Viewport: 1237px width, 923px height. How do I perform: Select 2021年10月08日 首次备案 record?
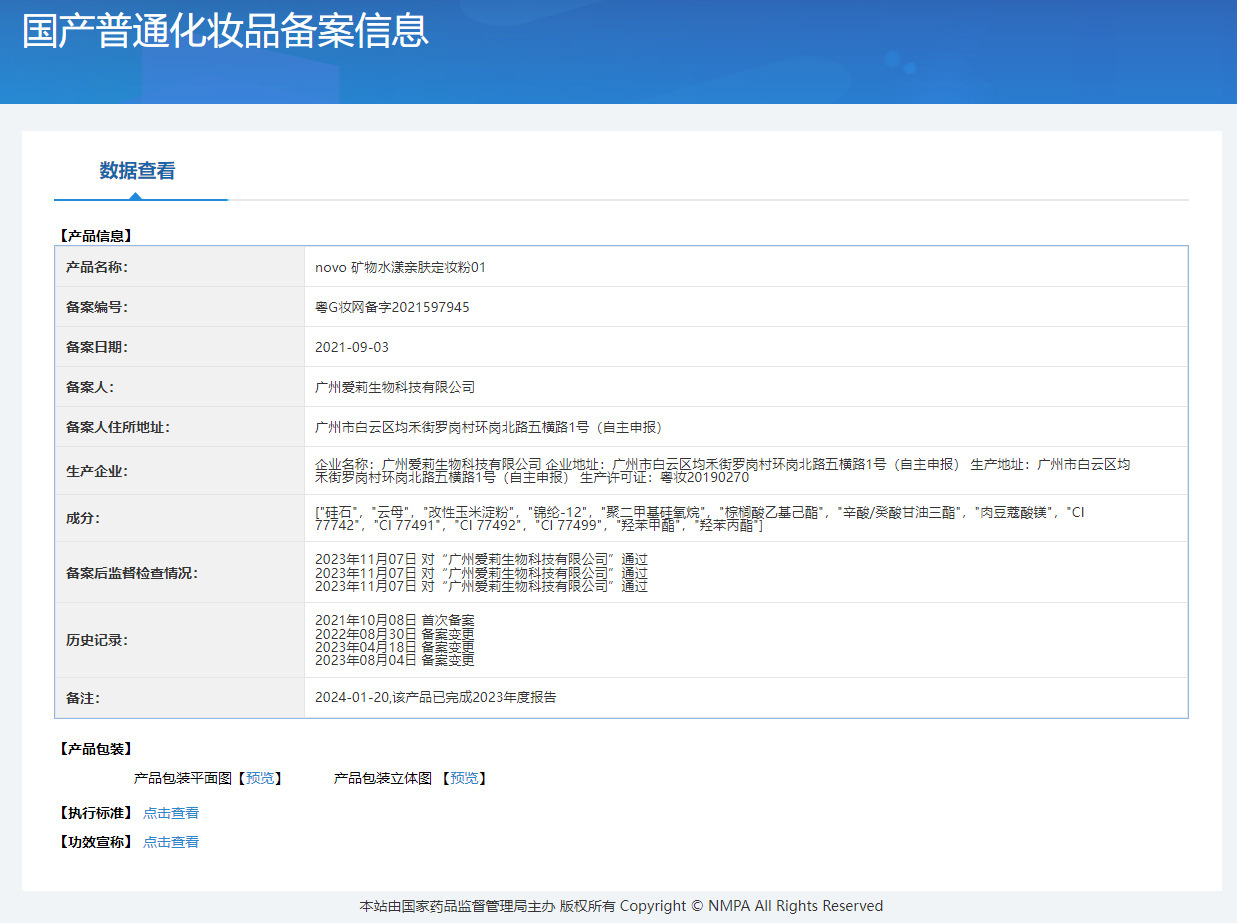395,621
